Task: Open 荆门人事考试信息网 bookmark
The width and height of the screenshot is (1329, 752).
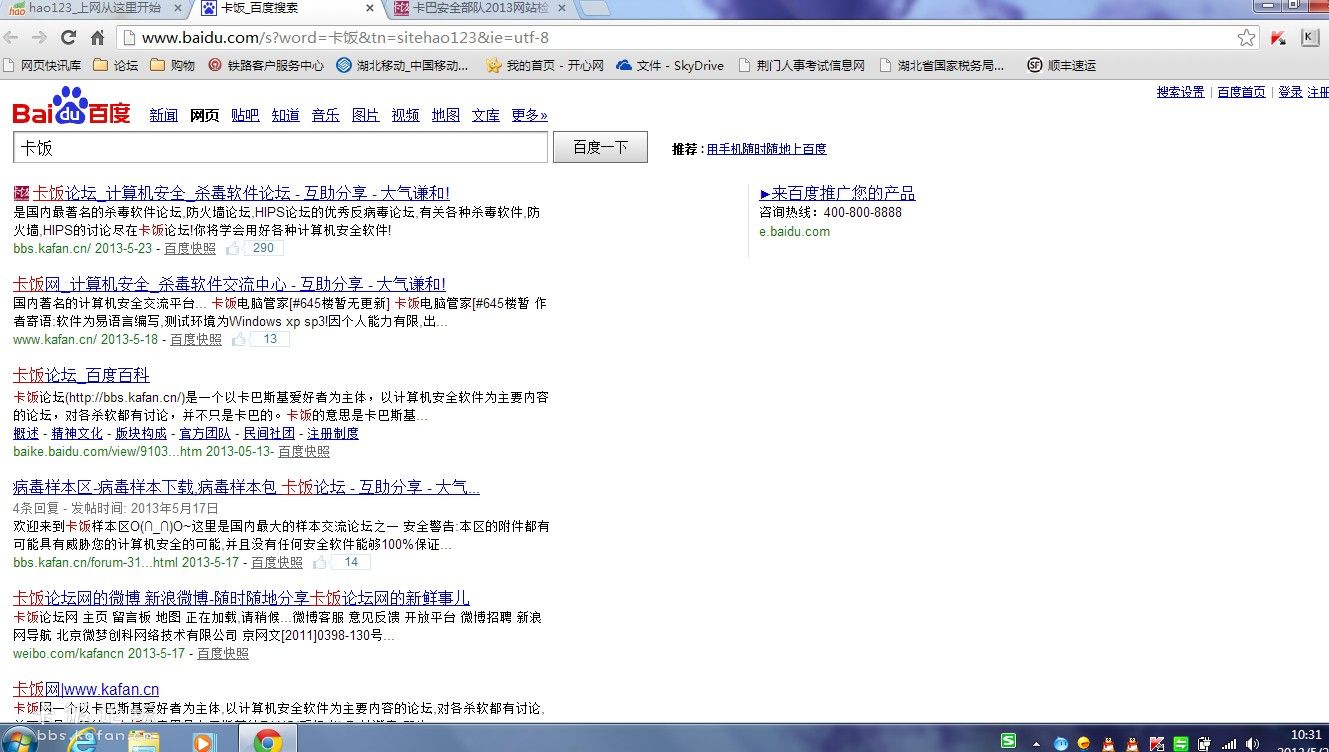Action: [x=801, y=65]
